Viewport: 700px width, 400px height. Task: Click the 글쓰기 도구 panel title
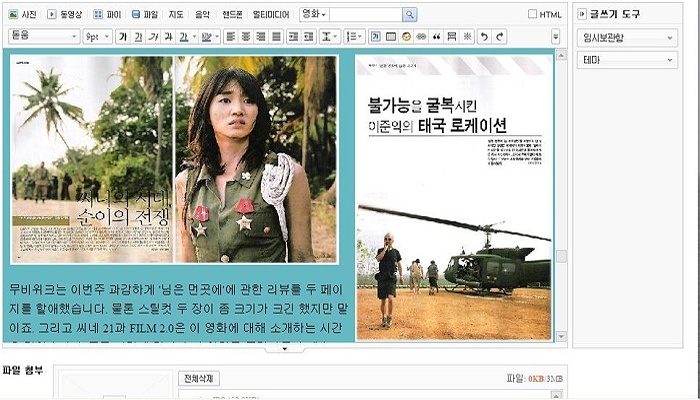click(x=615, y=14)
